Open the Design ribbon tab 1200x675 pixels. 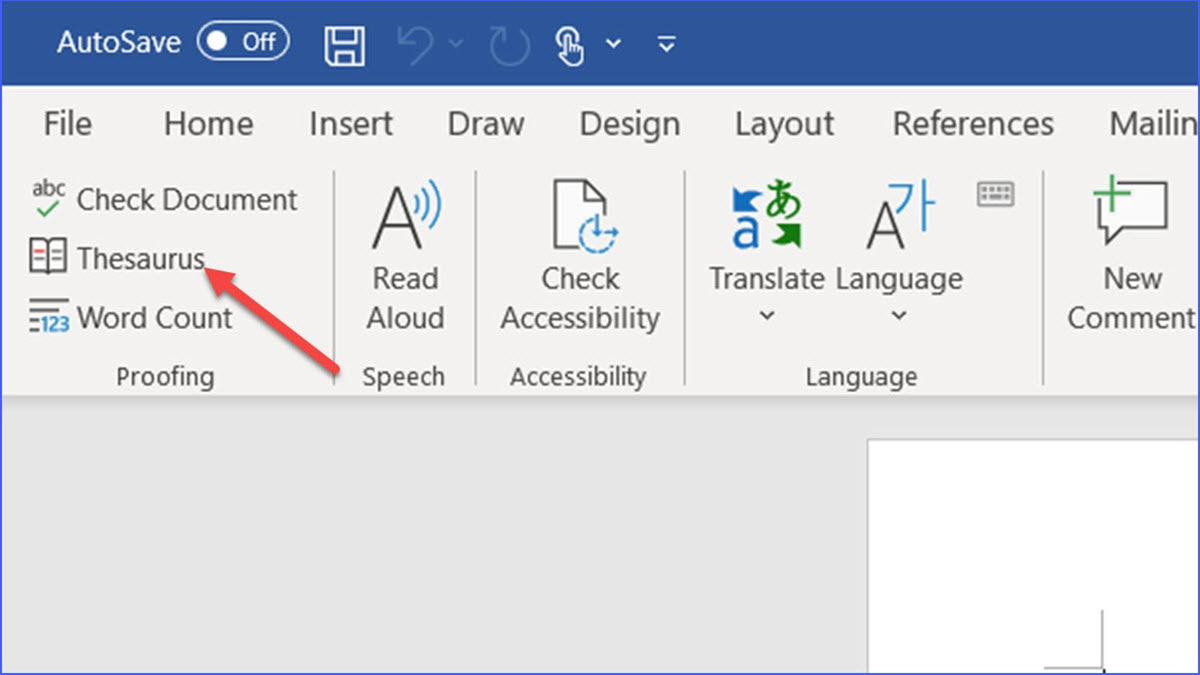pos(629,123)
